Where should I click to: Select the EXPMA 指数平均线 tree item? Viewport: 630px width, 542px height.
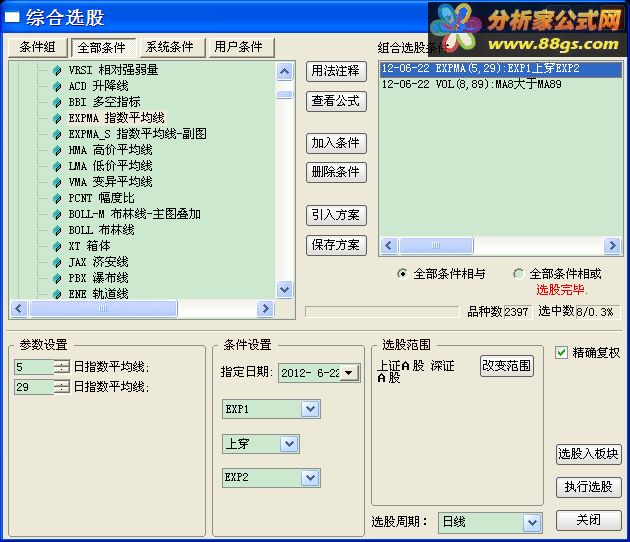[117, 118]
